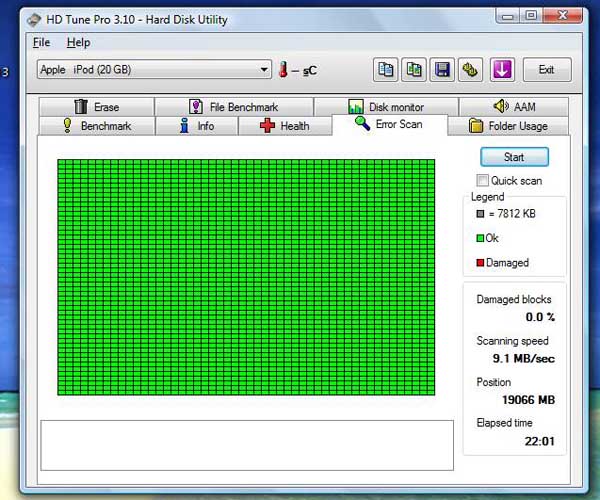The image size is (600, 500).
Task: Open the AAM speaker tab
Action: pyautogui.click(x=513, y=107)
